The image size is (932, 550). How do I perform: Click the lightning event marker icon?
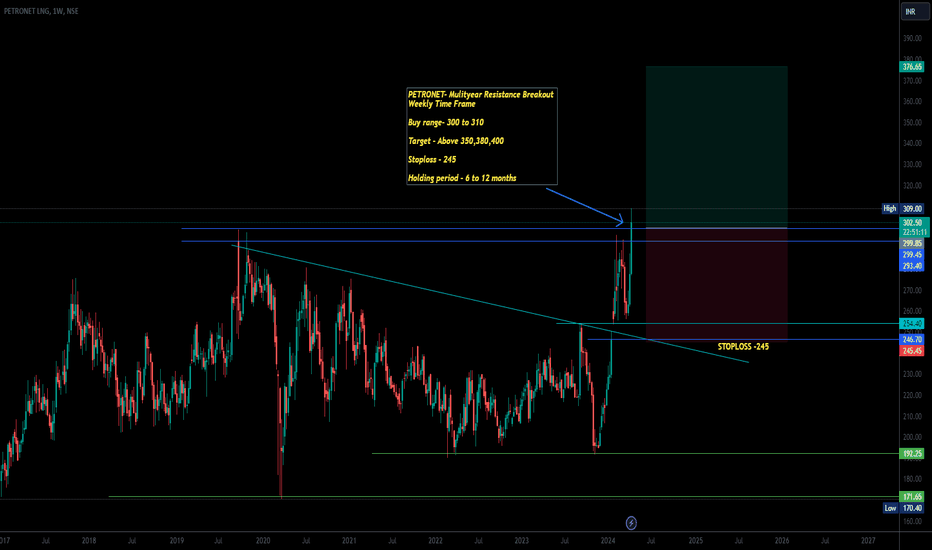pos(631,523)
